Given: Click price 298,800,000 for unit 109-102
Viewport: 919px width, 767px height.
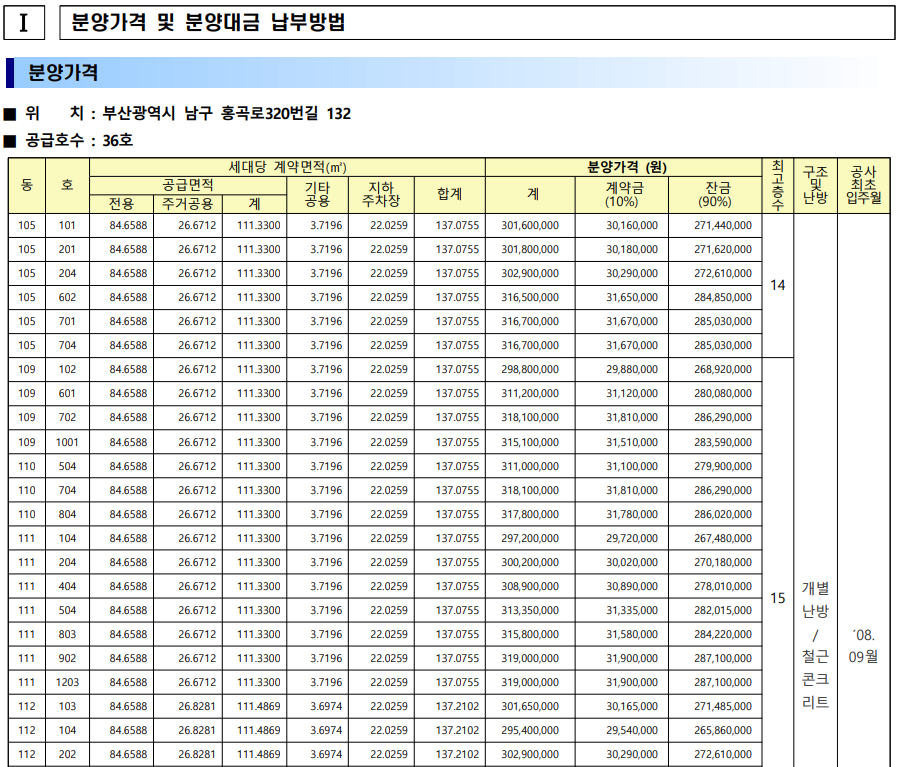Looking at the screenshot, I should coord(530,369).
